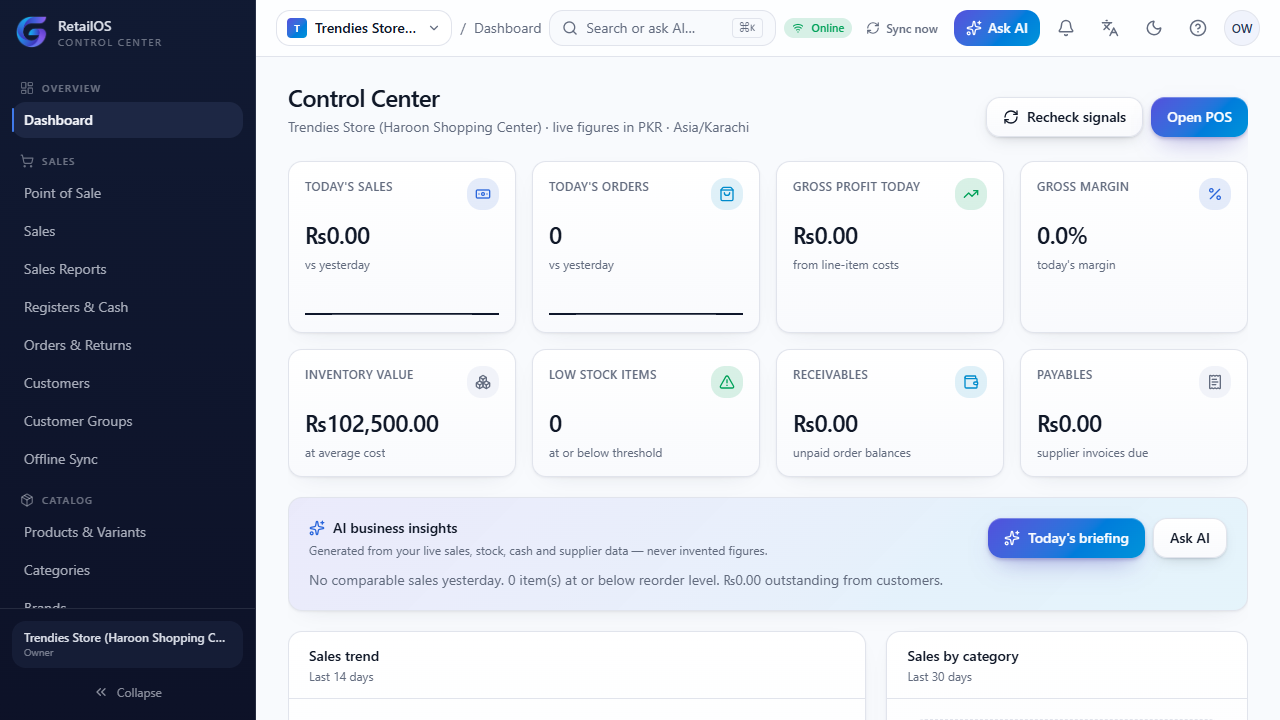Image resolution: width=1280 pixels, height=720 pixels.
Task: Click the Payables document icon
Action: click(1215, 382)
